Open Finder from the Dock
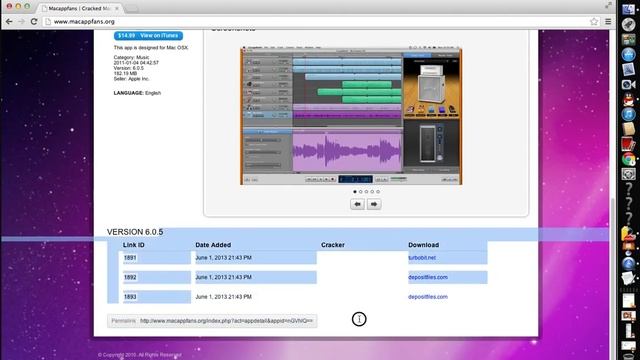This screenshot has height=360, width=640. pos(629,9)
